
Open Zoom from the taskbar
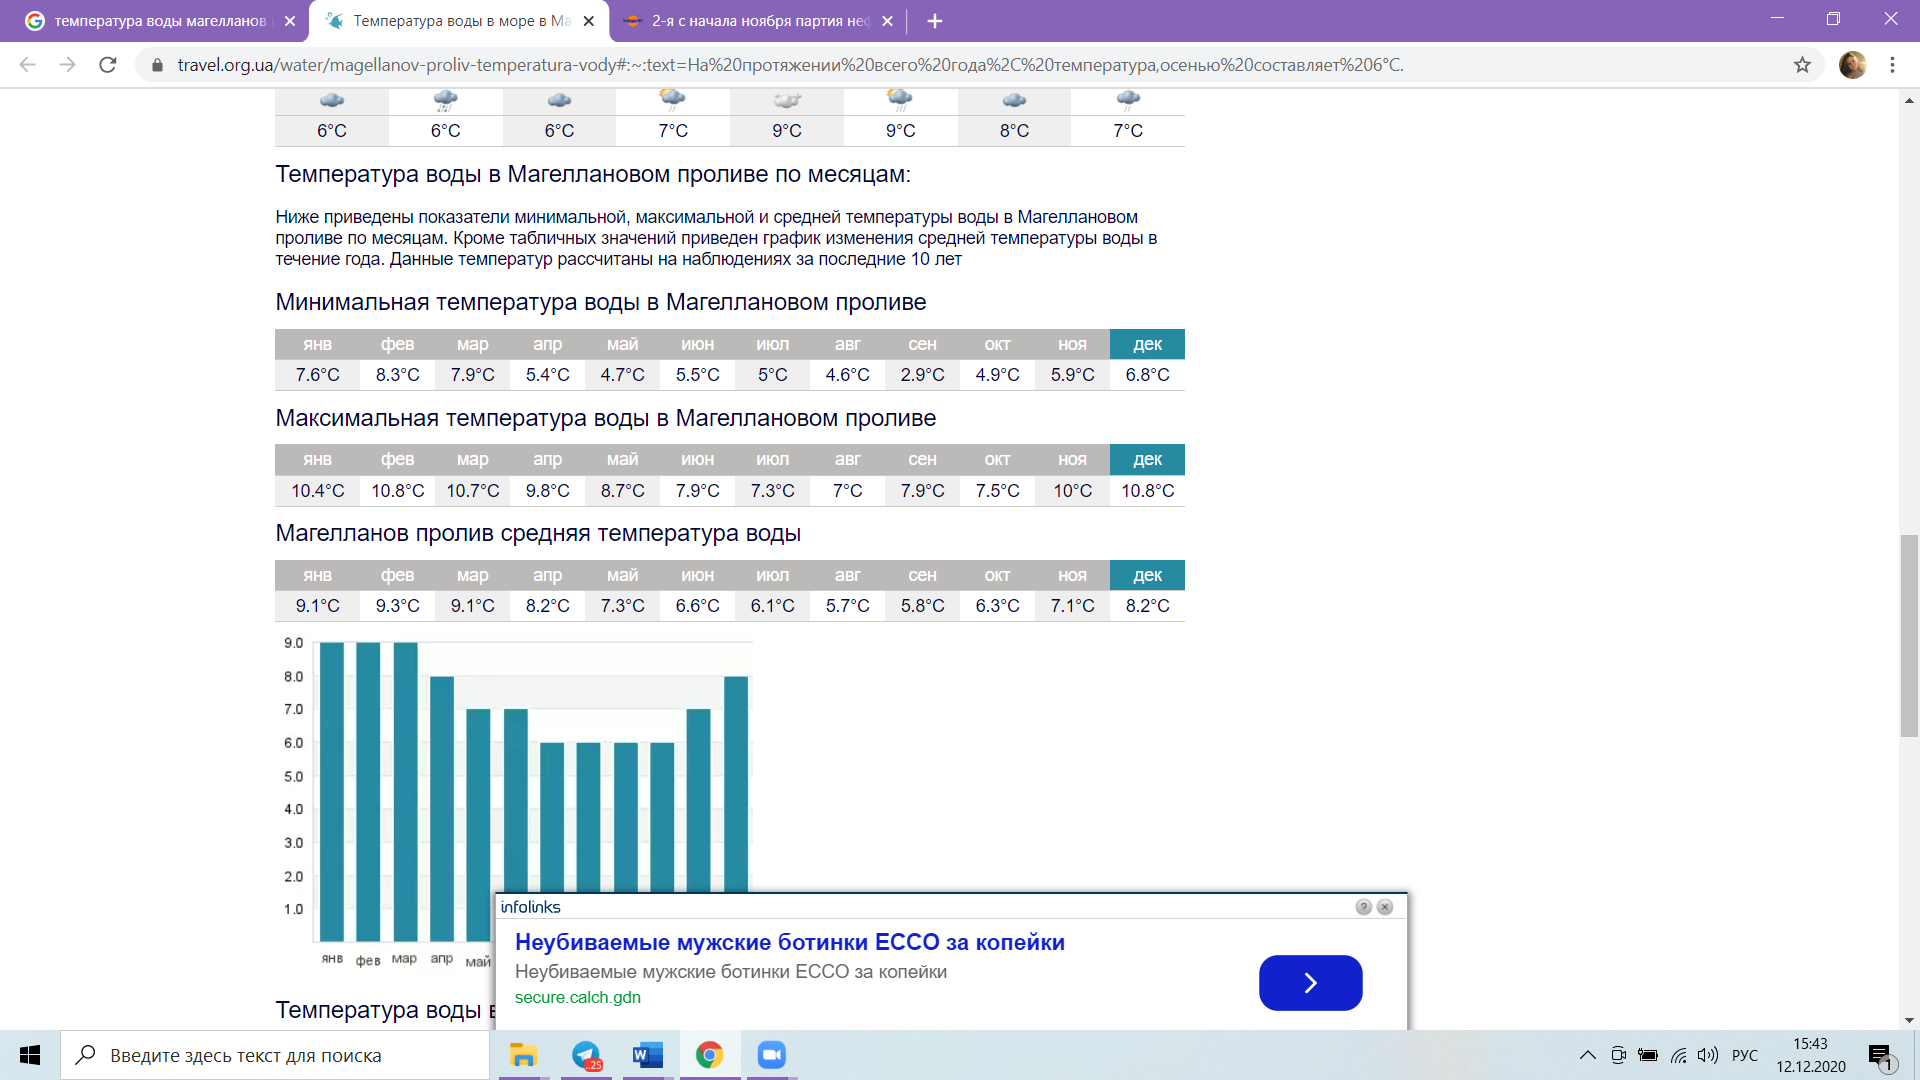click(x=771, y=1055)
